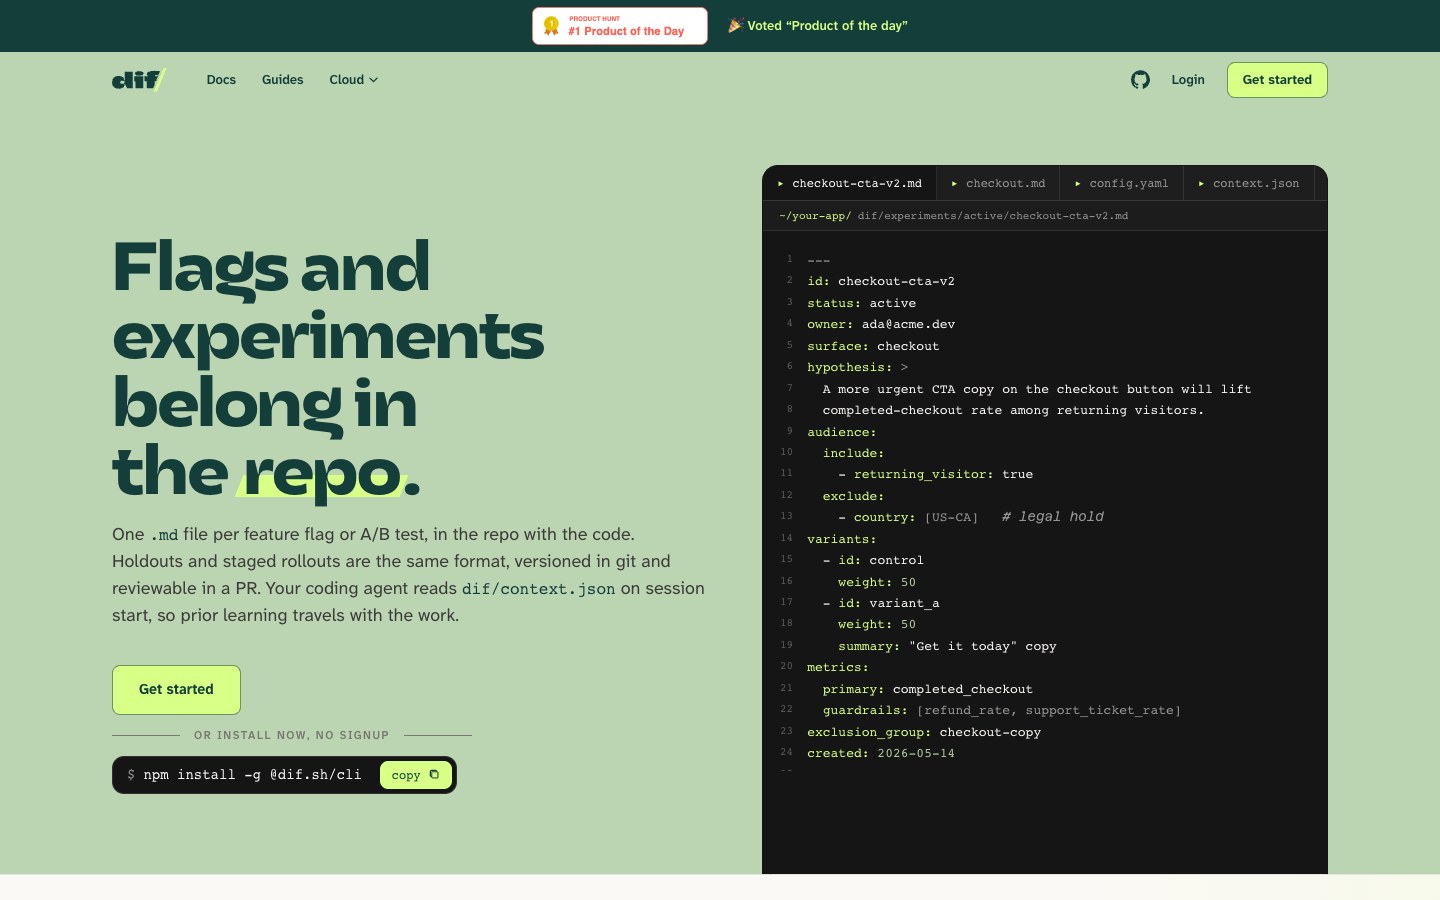The image size is (1440, 900).
Task: Click the ~/your-app/ path prefix
Action: (815, 216)
